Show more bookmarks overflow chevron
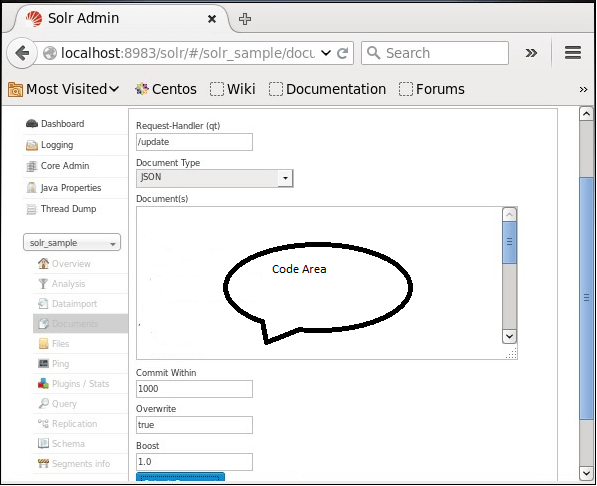Viewport: 597px width, 486px height. coord(583,90)
